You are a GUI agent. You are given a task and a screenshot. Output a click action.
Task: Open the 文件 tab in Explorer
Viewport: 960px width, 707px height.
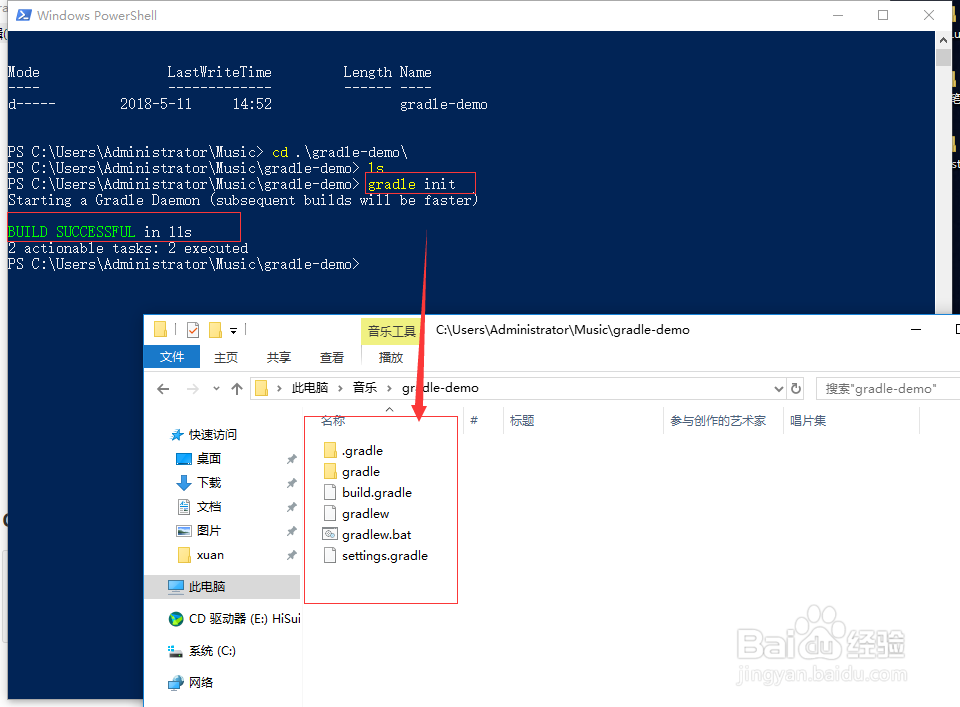pos(171,357)
